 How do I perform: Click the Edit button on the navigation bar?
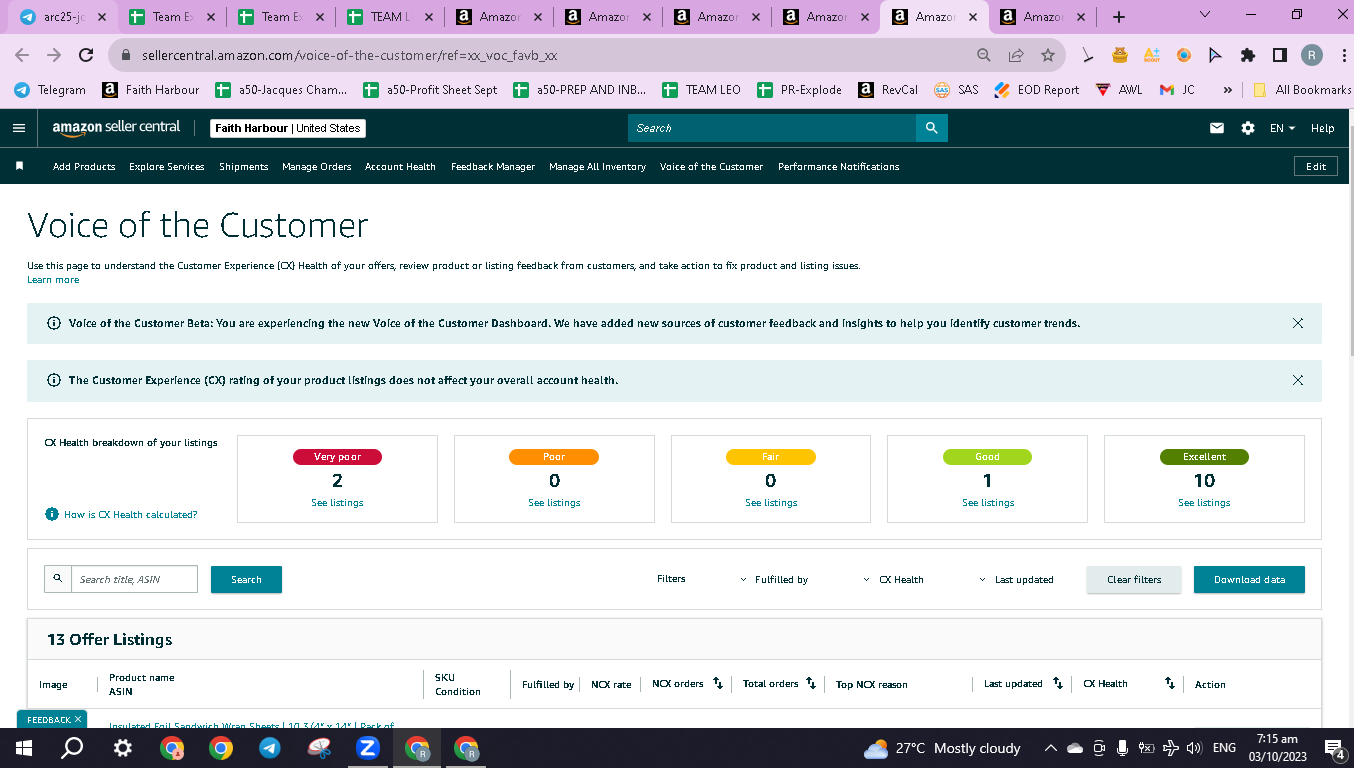tap(1316, 166)
